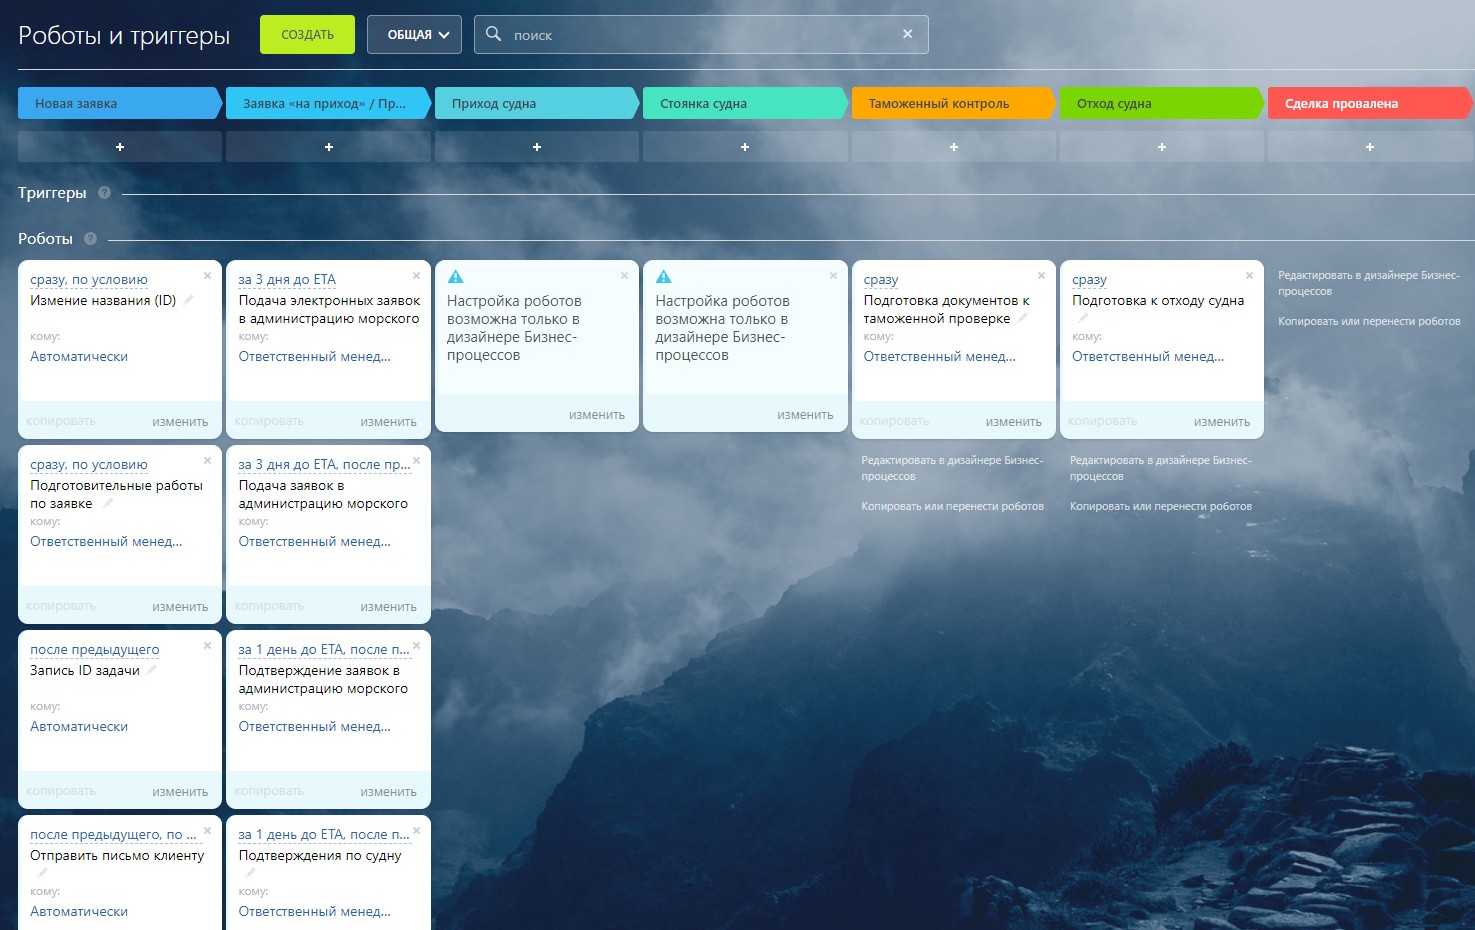The image size is (1475, 930).
Task: Open 'сразу' timing of Подготовка документов к таможенной проверке
Action: [x=881, y=280]
